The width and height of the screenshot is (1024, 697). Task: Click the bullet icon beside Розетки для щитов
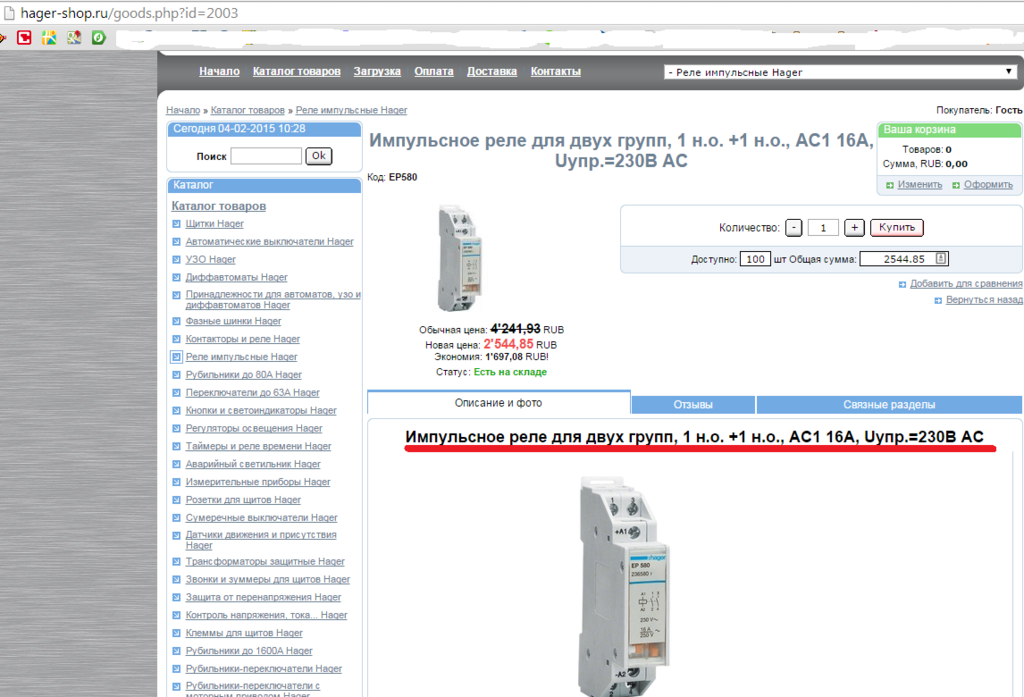point(176,500)
